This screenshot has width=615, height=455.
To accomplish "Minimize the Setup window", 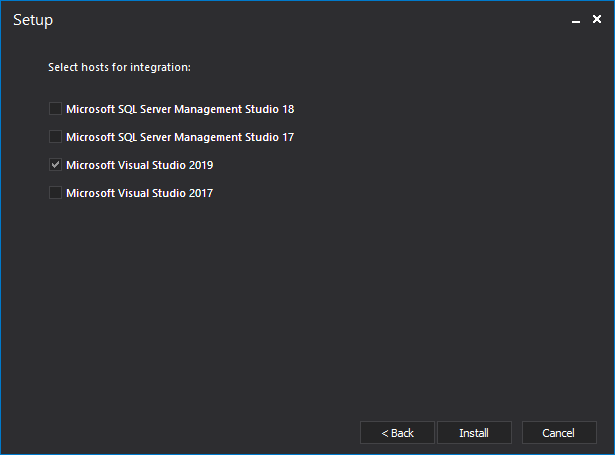I will pos(576,20).
